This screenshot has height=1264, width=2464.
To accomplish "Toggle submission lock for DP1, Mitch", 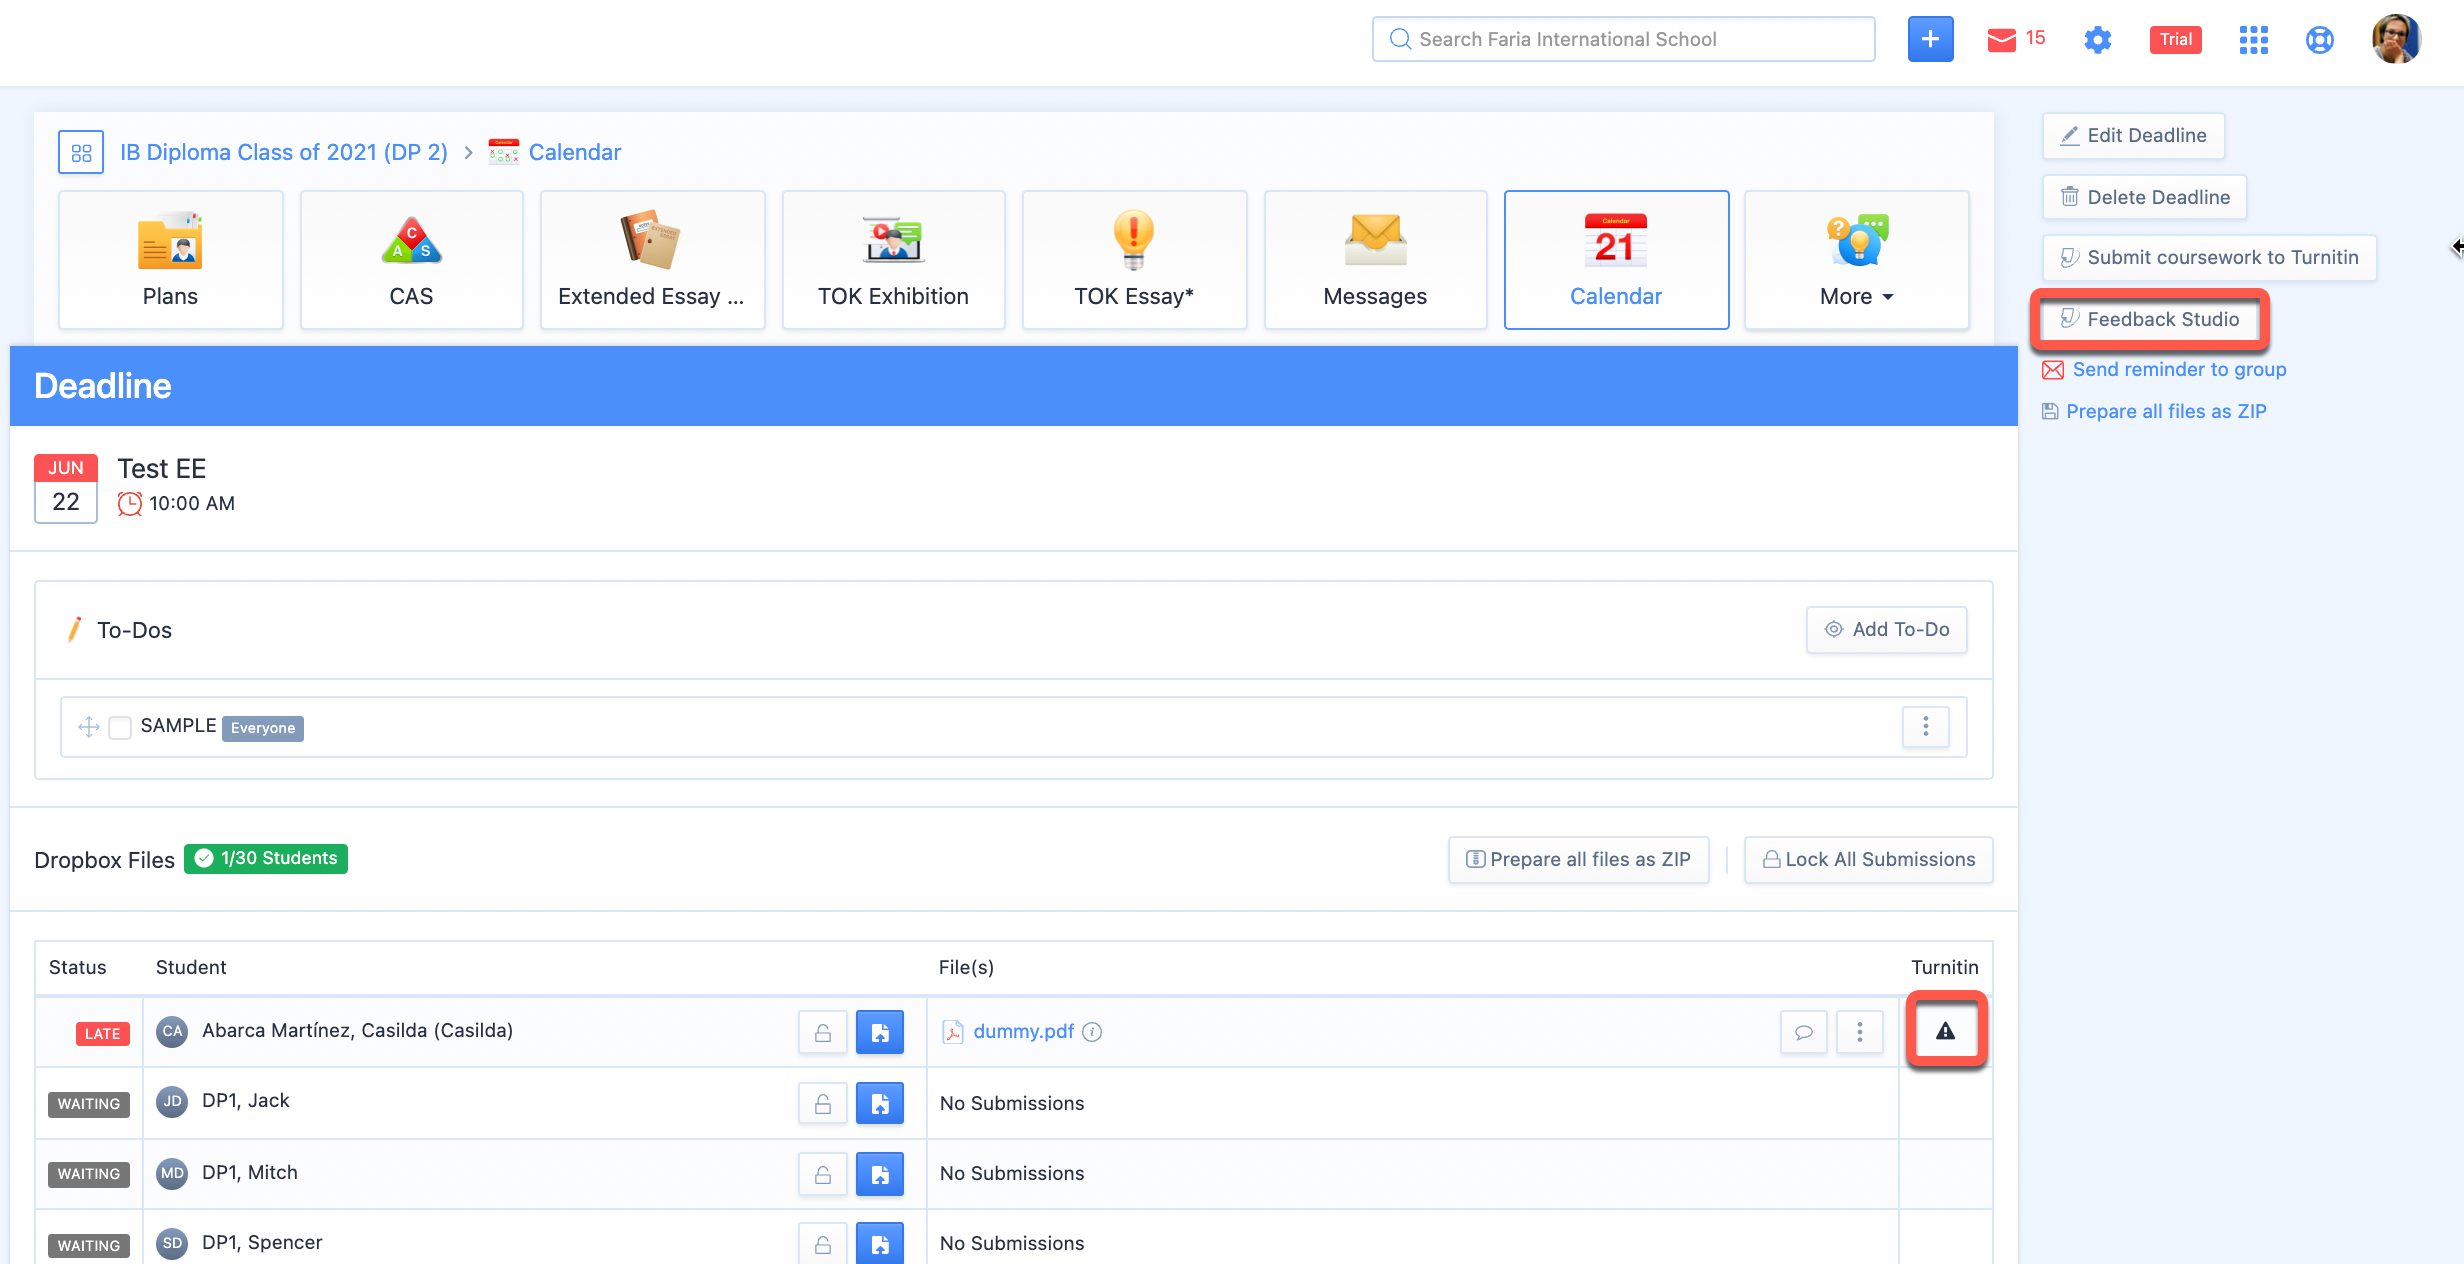I will pyautogui.click(x=822, y=1174).
